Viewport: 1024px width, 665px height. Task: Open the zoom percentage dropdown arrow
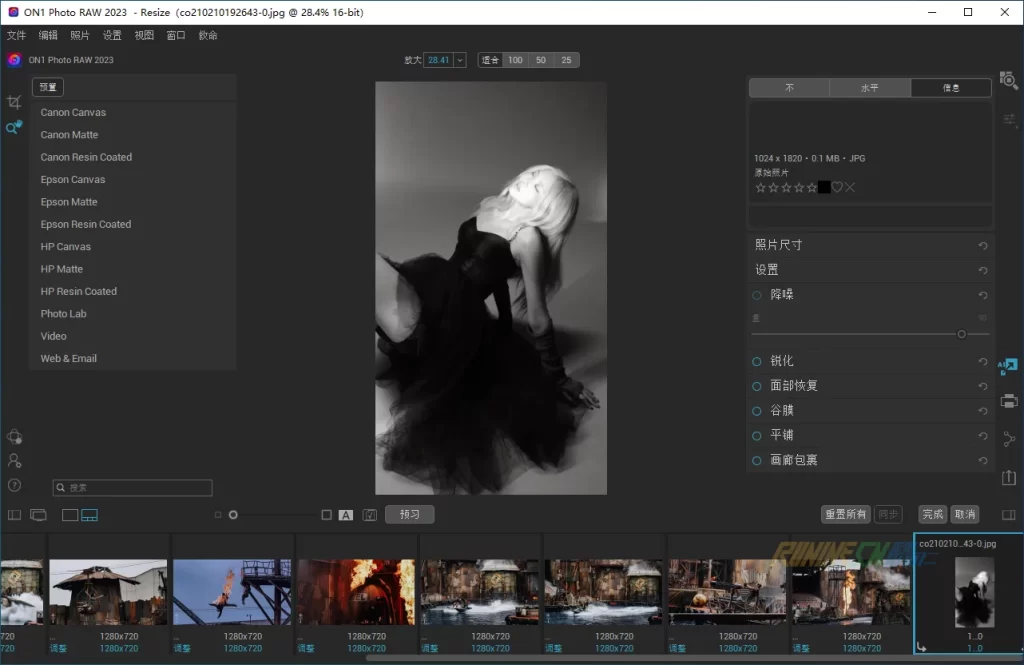click(x=460, y=60)
